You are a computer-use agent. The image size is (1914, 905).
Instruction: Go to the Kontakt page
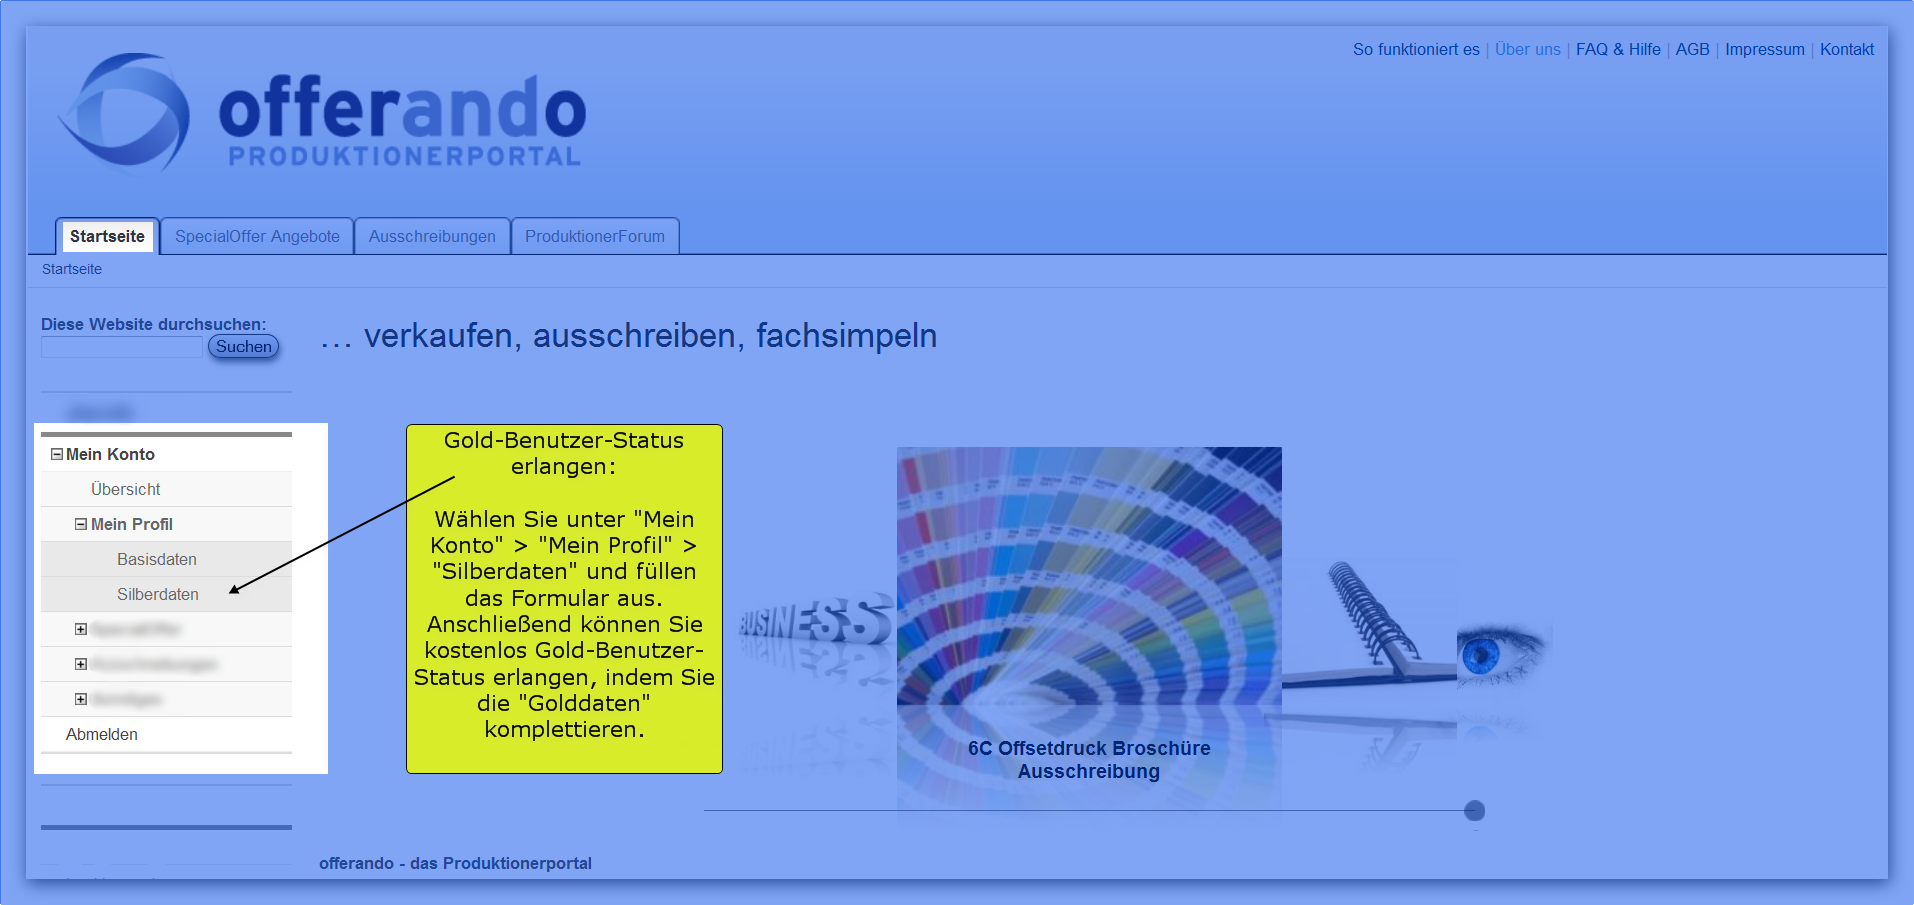click(x=1846, y=49)
